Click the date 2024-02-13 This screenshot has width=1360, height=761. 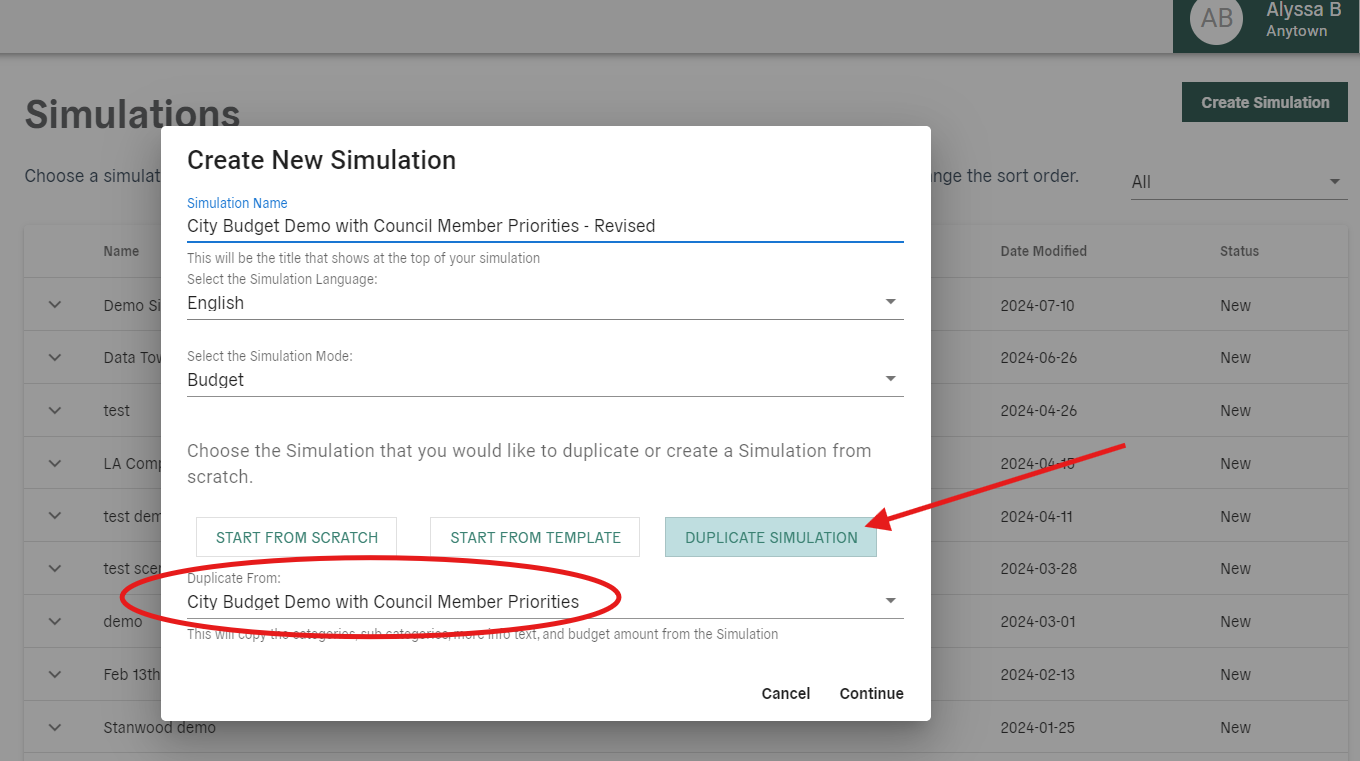1037,674
